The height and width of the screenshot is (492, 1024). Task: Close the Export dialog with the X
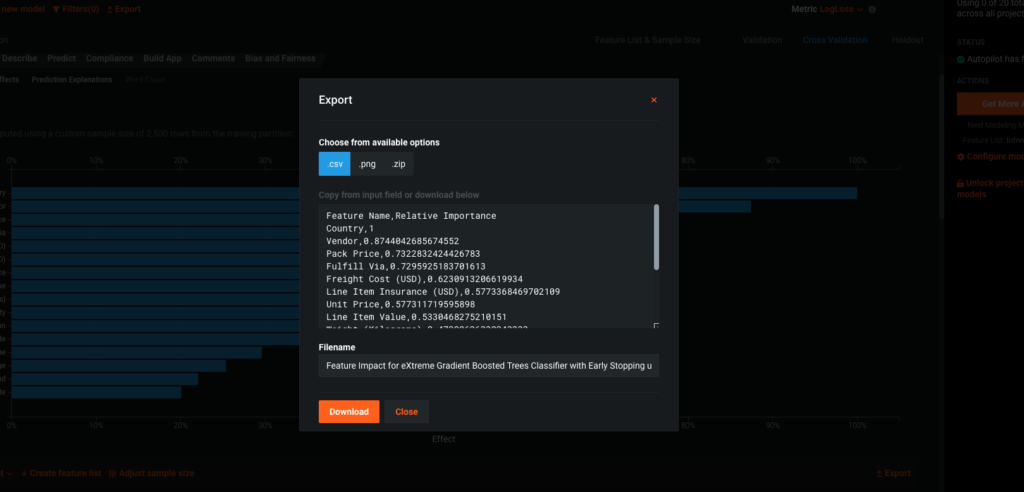coord(654,100)
